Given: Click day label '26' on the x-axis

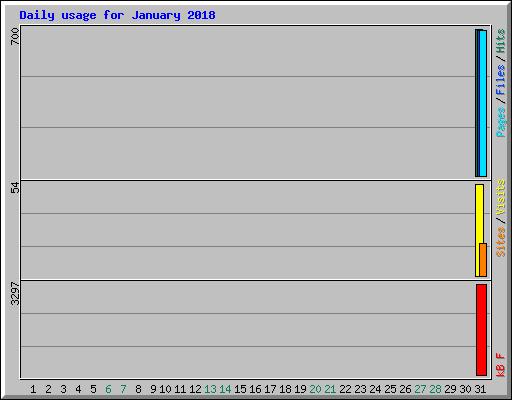Looking at the screenshot, I should click(405, 389).
